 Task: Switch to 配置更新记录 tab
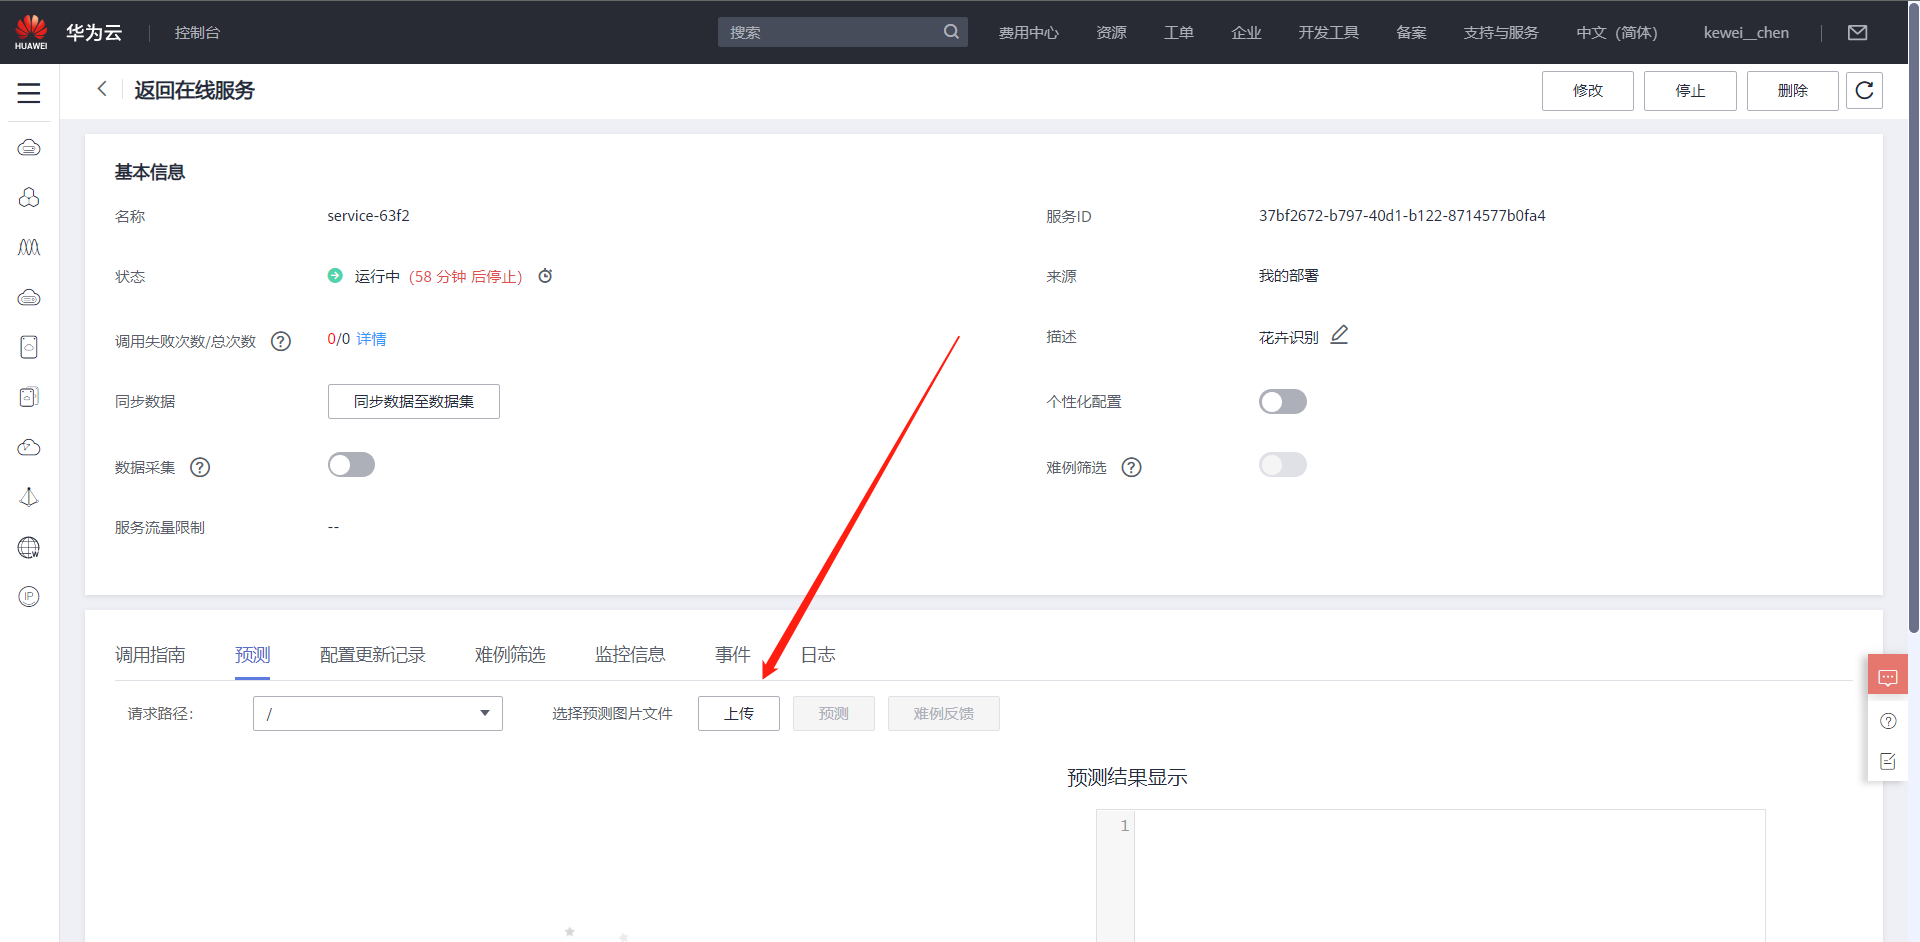(x=373, y=655)
